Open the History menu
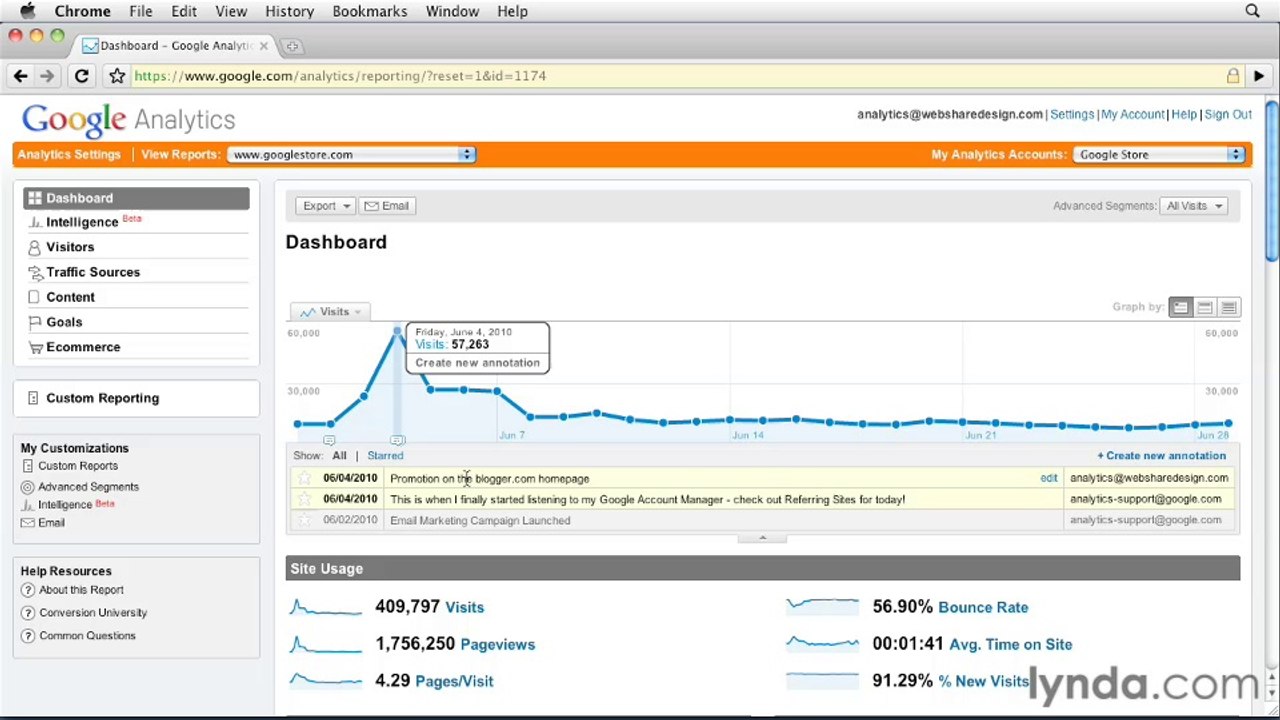The height and width of the screenshot is (720, 1280). 289,11
